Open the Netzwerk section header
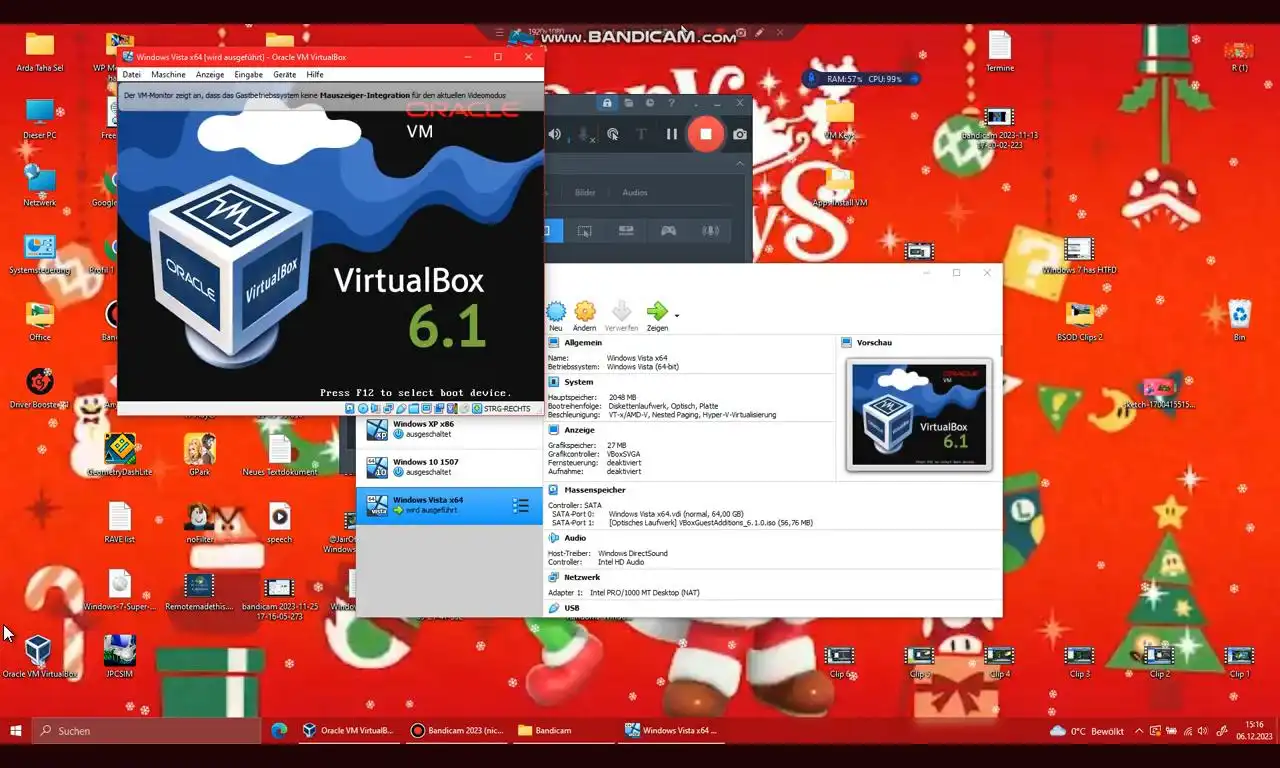Viewport: 1280px width, 768px height. [582, 577]
